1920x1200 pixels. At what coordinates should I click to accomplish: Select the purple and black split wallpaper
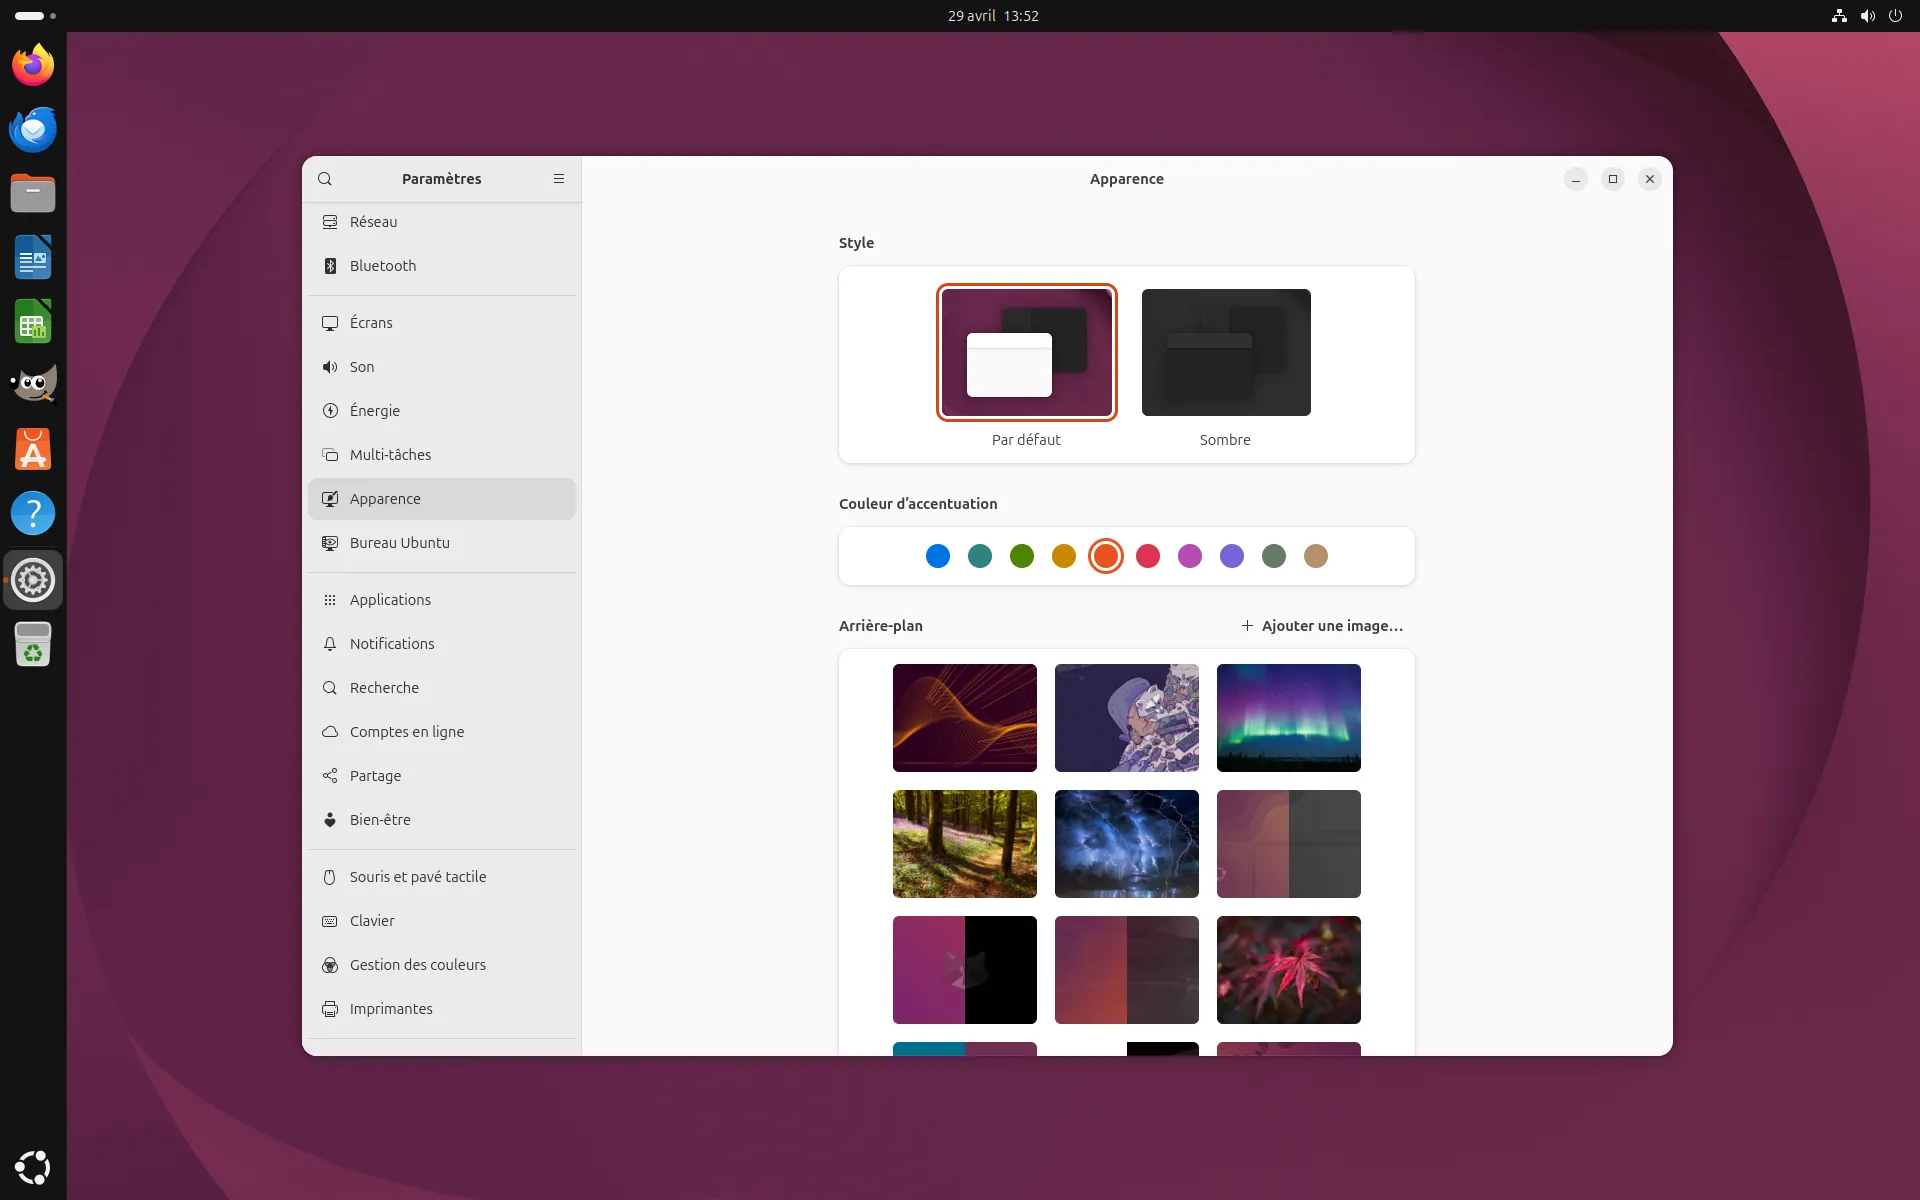(965, 970)
